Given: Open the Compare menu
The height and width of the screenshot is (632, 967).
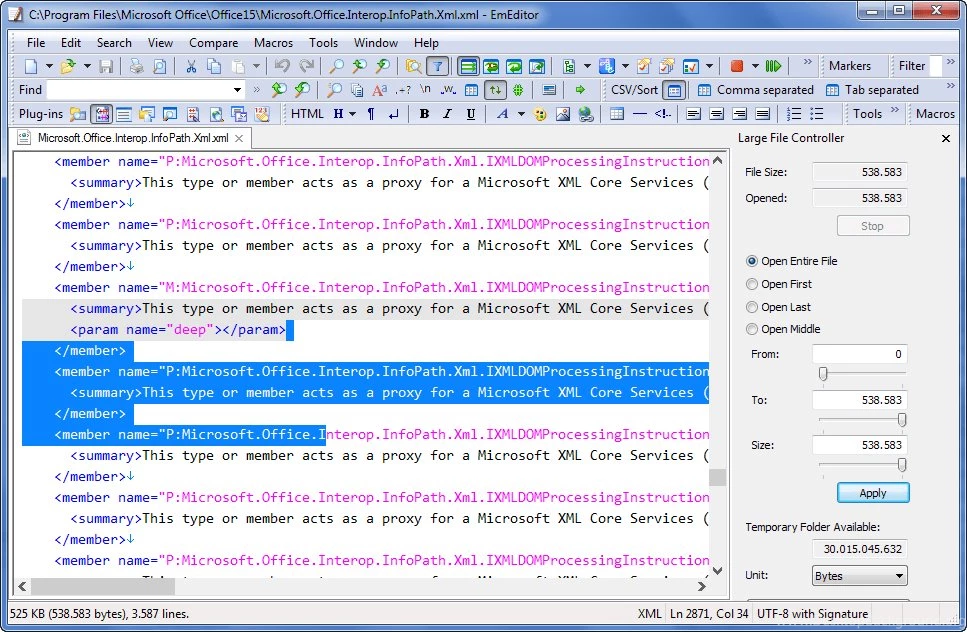Looking at the screenshot, I should point(213,43).
